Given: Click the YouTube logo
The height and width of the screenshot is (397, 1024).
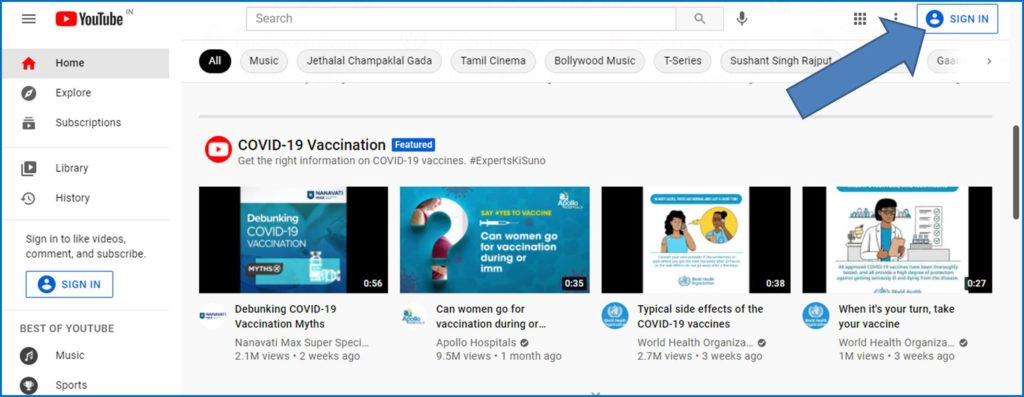Looking at the screenshot, I should pyautogui.click(x=89, y=19).
